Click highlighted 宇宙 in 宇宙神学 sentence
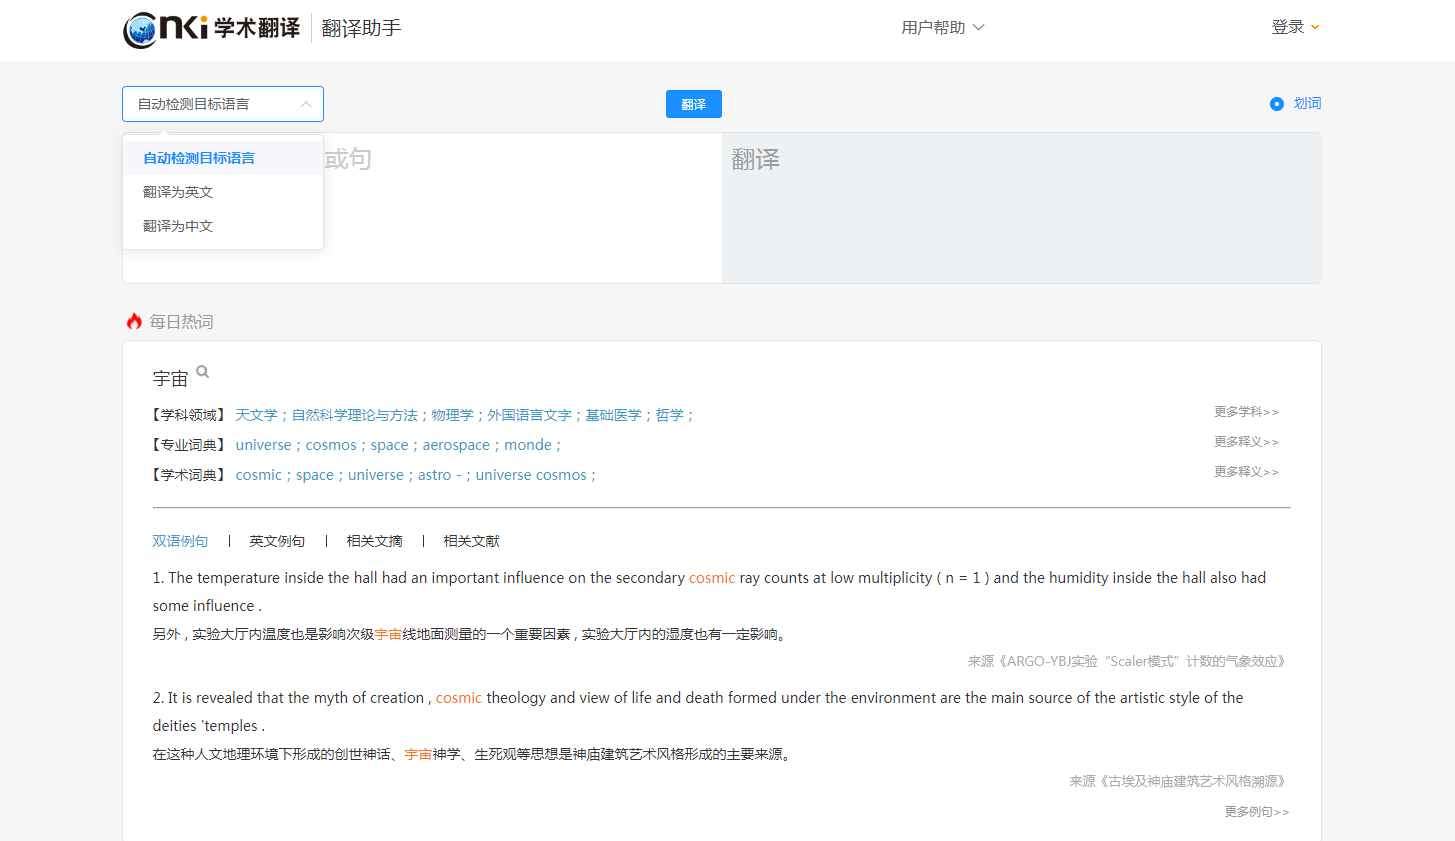Image resolution: width=1455 pixels, height=841 pixels. coord(418,754)
